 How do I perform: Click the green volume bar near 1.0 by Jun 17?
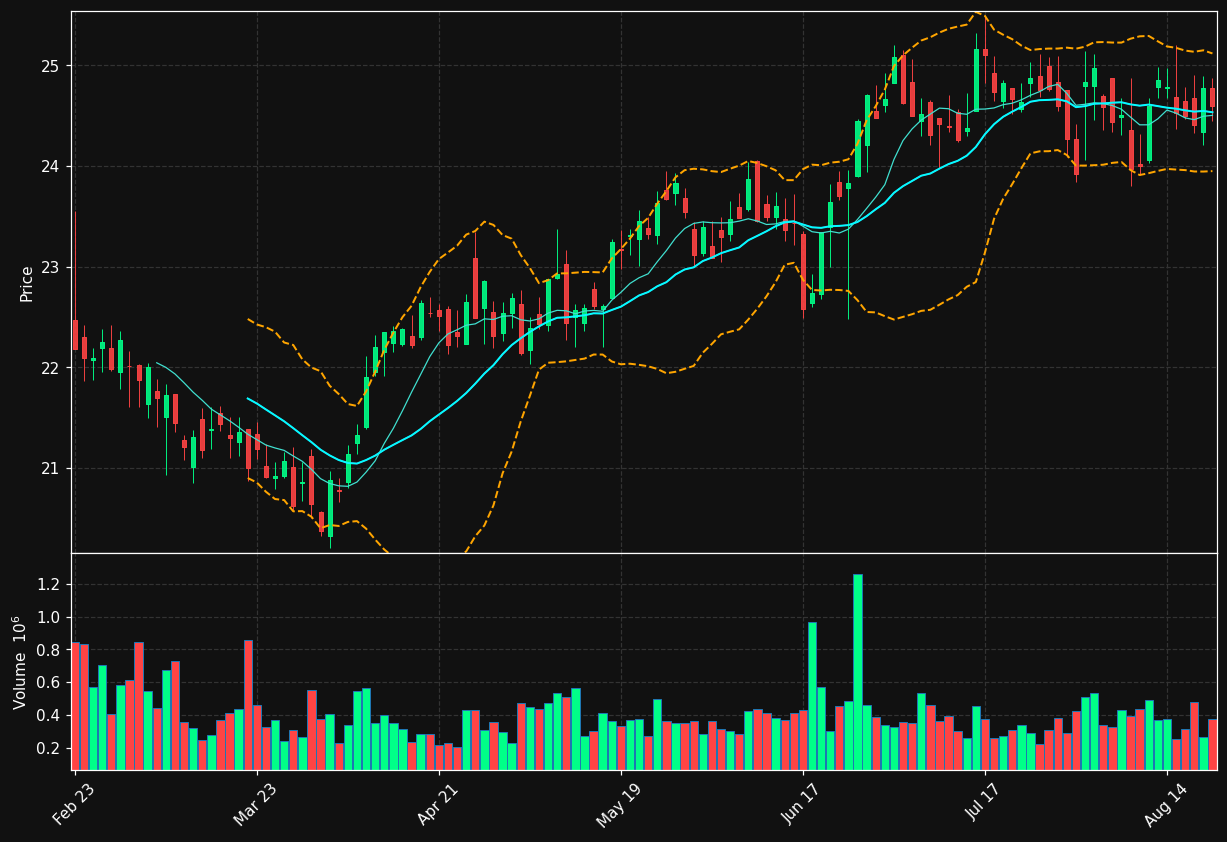(812, 696)
